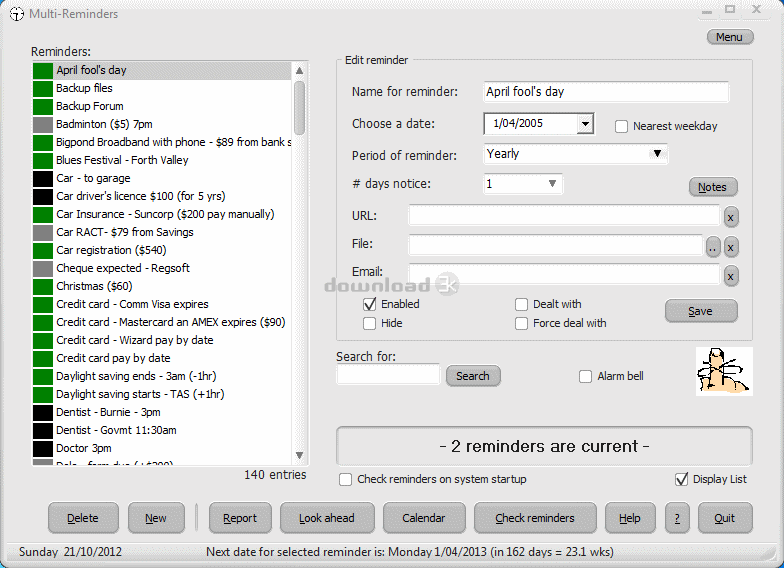784x568 pixels.
Task: Click the Delete button
Action: click(x=83, y=518)
